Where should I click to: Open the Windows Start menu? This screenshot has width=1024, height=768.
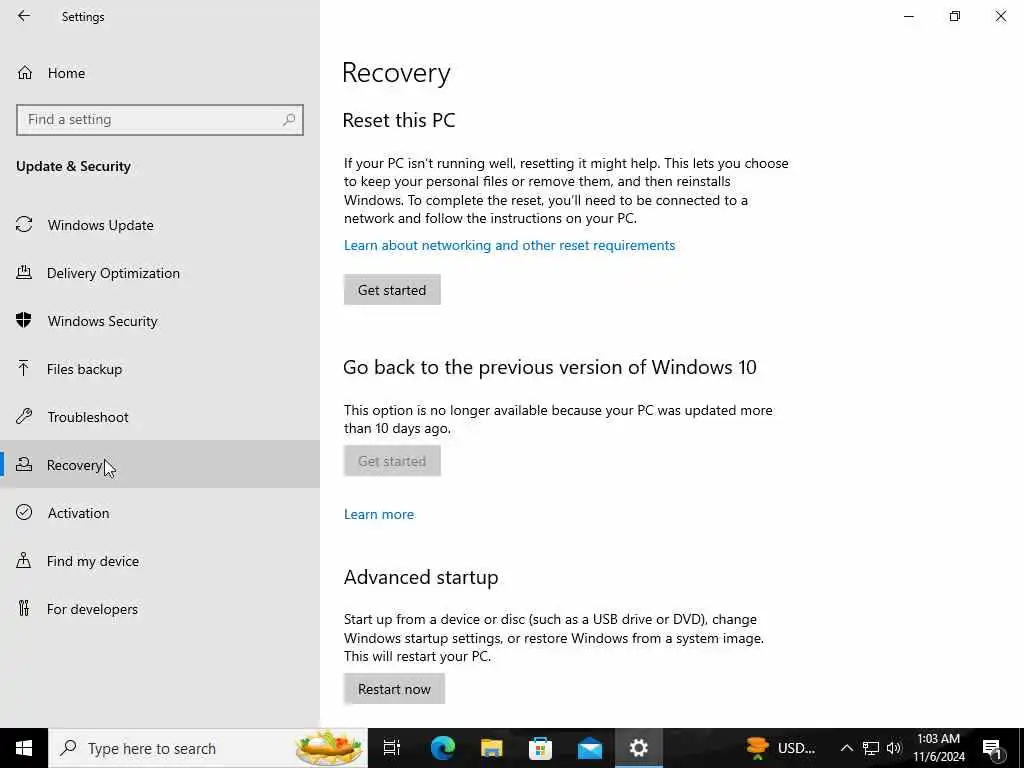pyautogui.click(x=24, y=748)
